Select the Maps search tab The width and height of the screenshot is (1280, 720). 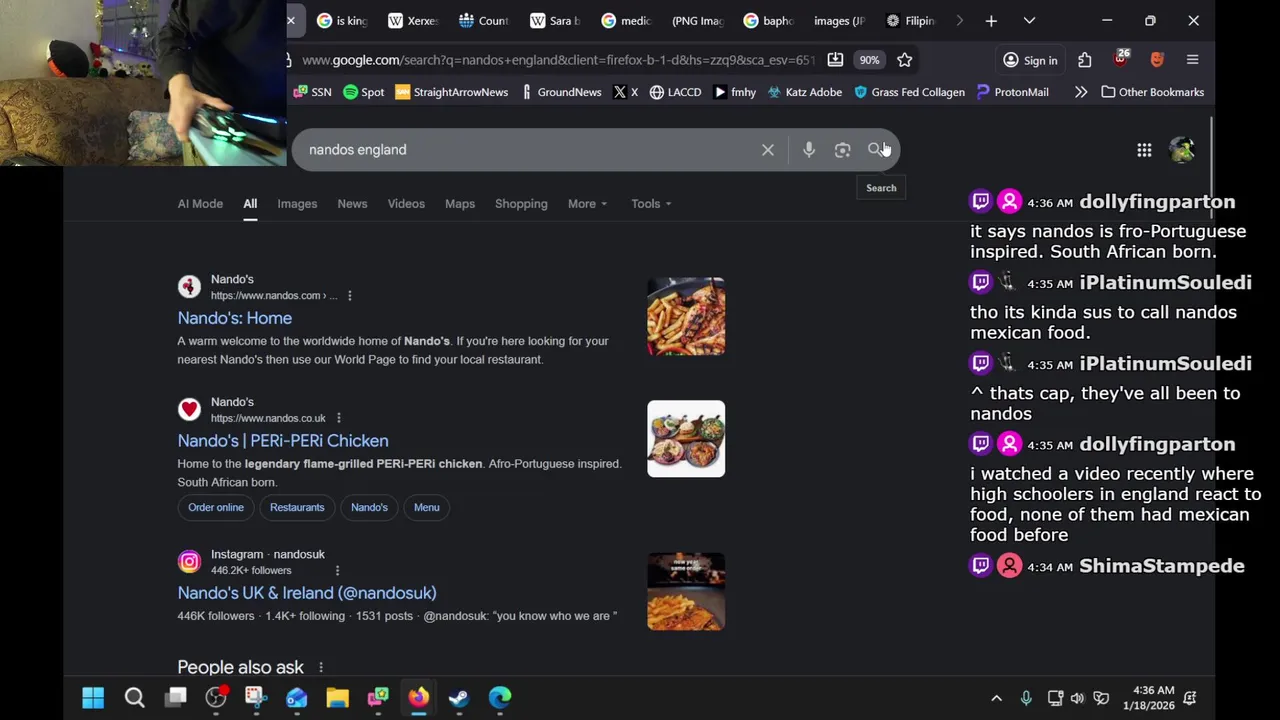point(460,204)
